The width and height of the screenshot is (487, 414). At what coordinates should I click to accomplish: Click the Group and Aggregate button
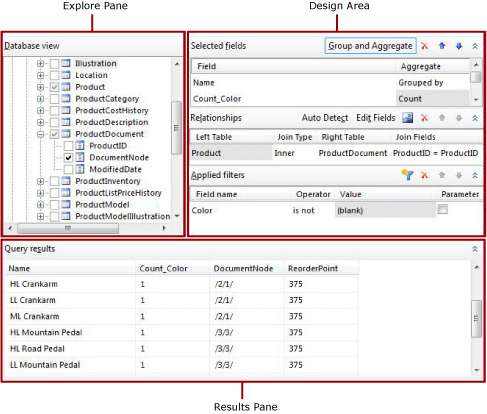[370, 46]
